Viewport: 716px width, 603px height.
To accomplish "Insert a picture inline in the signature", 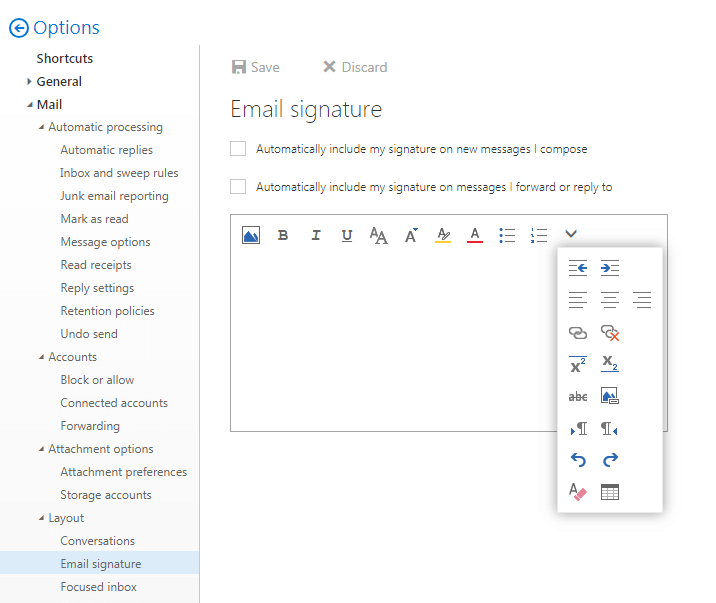I will point(251,235).
